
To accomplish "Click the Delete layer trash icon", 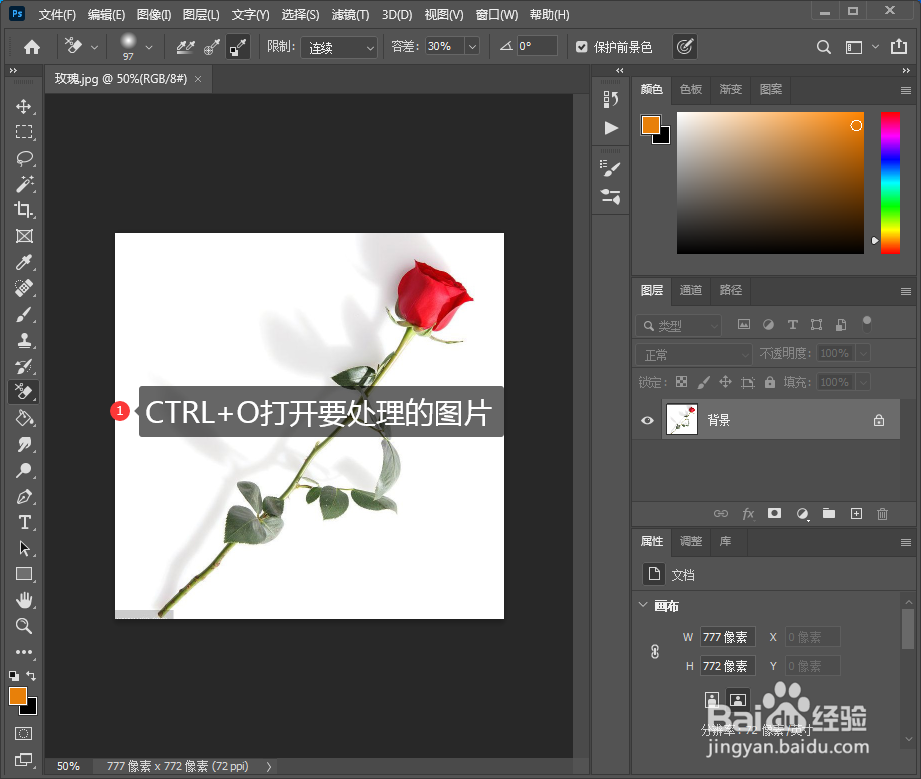I will (882, 514).
